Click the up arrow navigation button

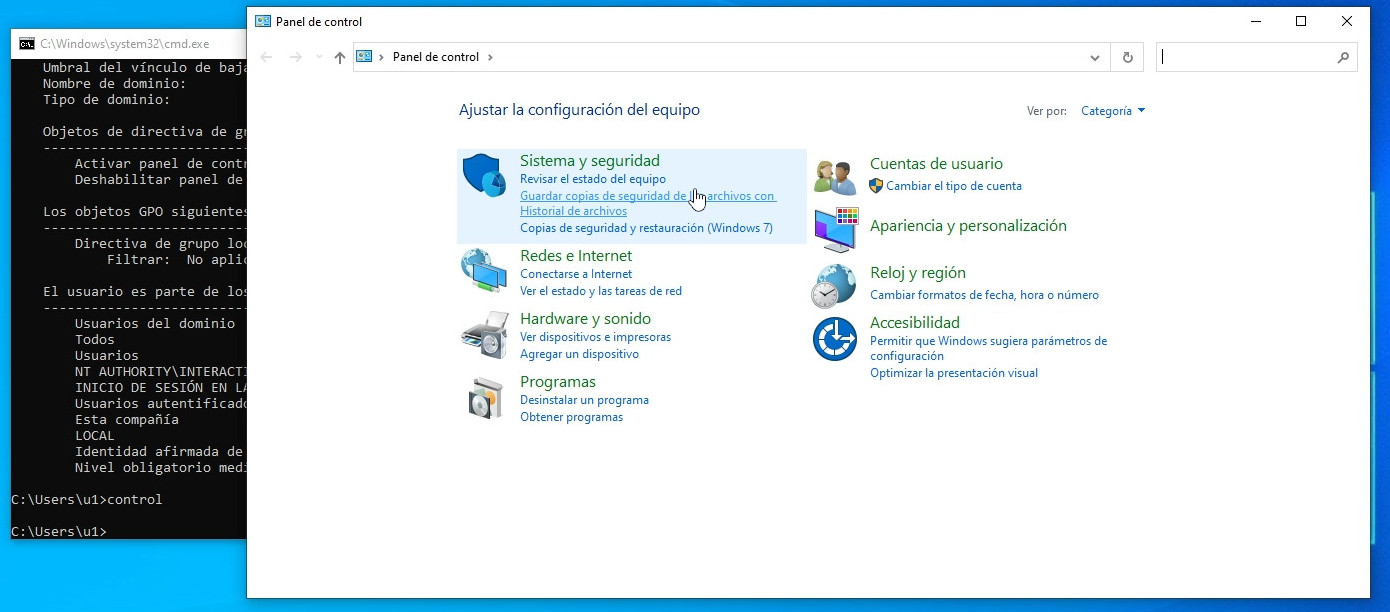[340, 58]
